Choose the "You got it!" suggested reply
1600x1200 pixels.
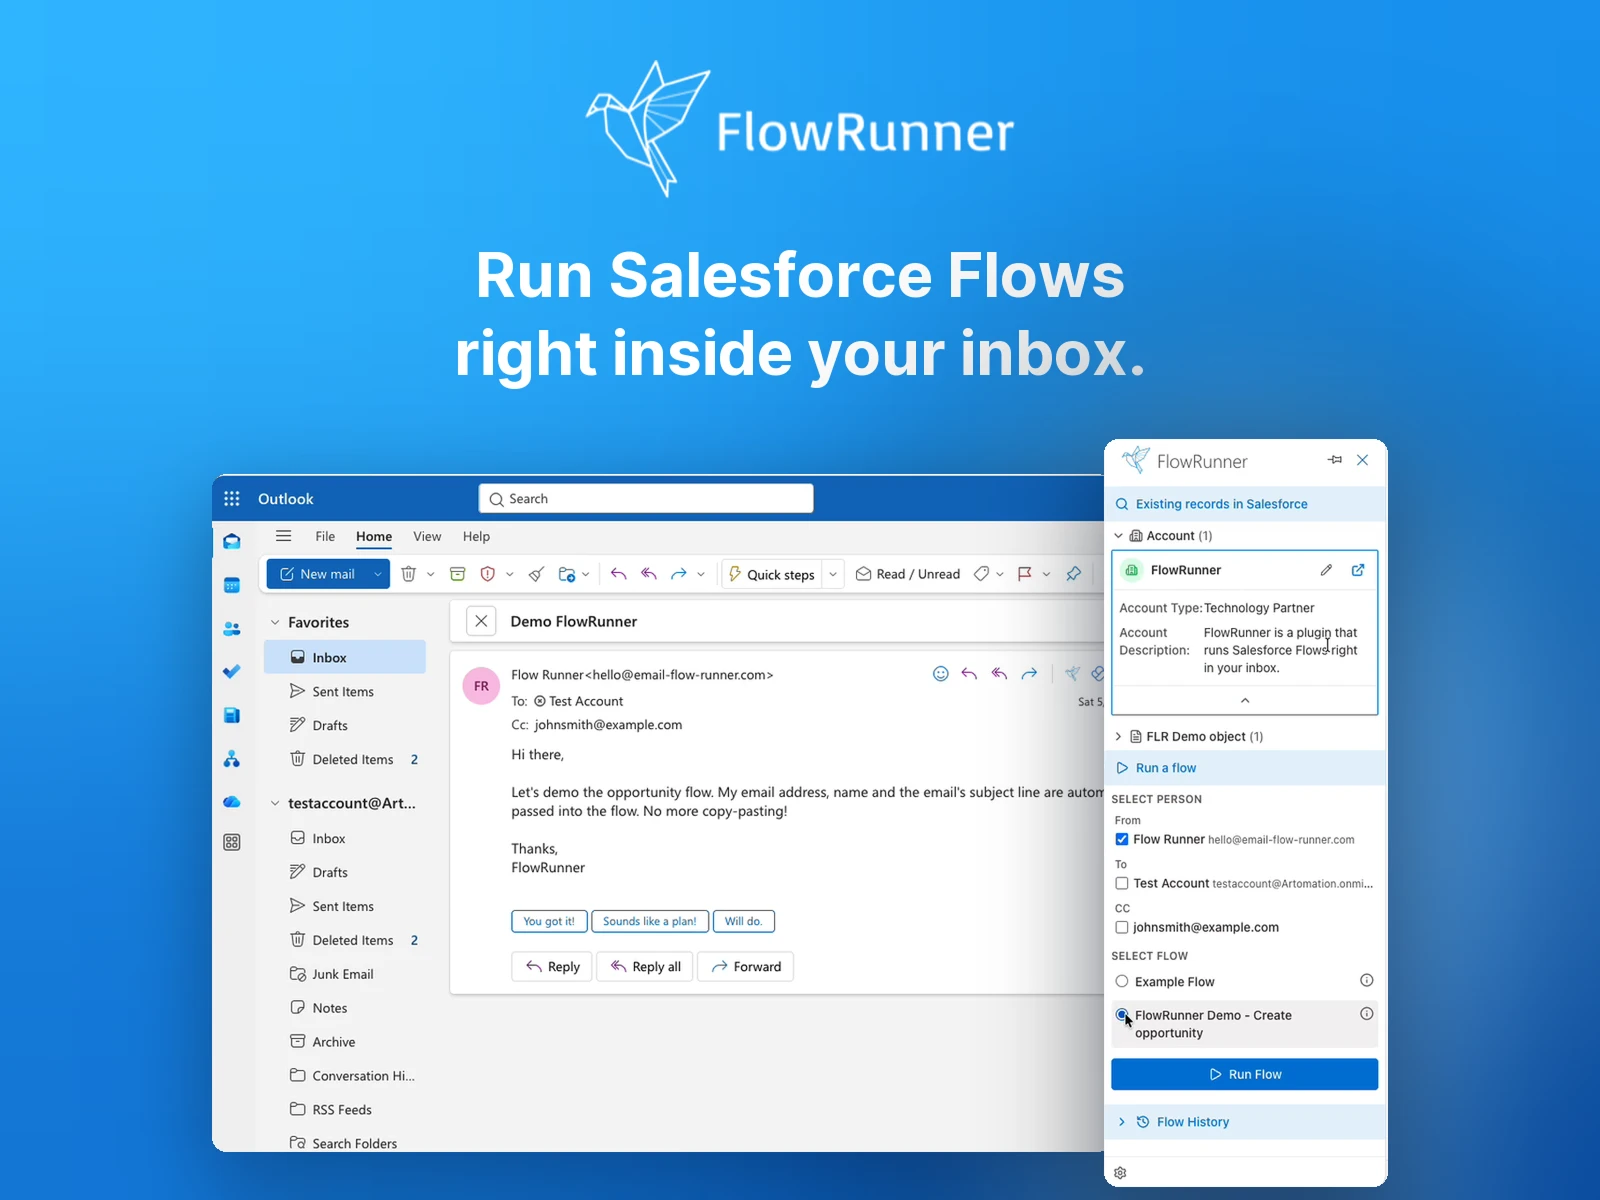point(549,921)
